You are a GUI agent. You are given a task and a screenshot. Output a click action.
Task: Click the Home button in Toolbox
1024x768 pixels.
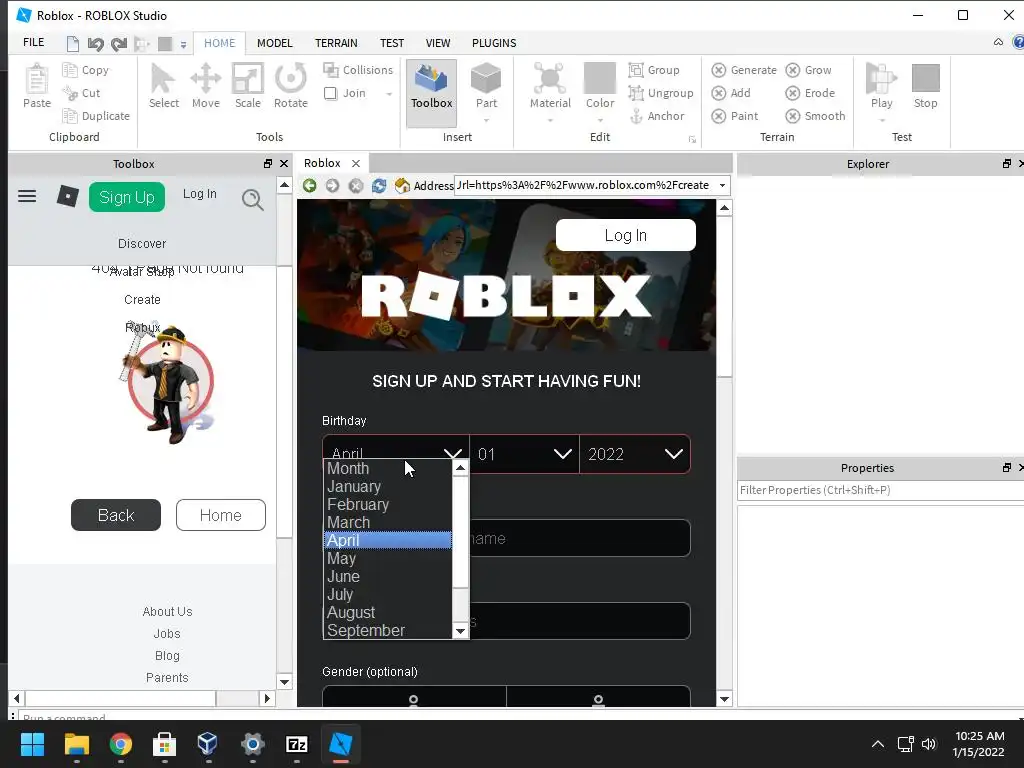point(221,515)
